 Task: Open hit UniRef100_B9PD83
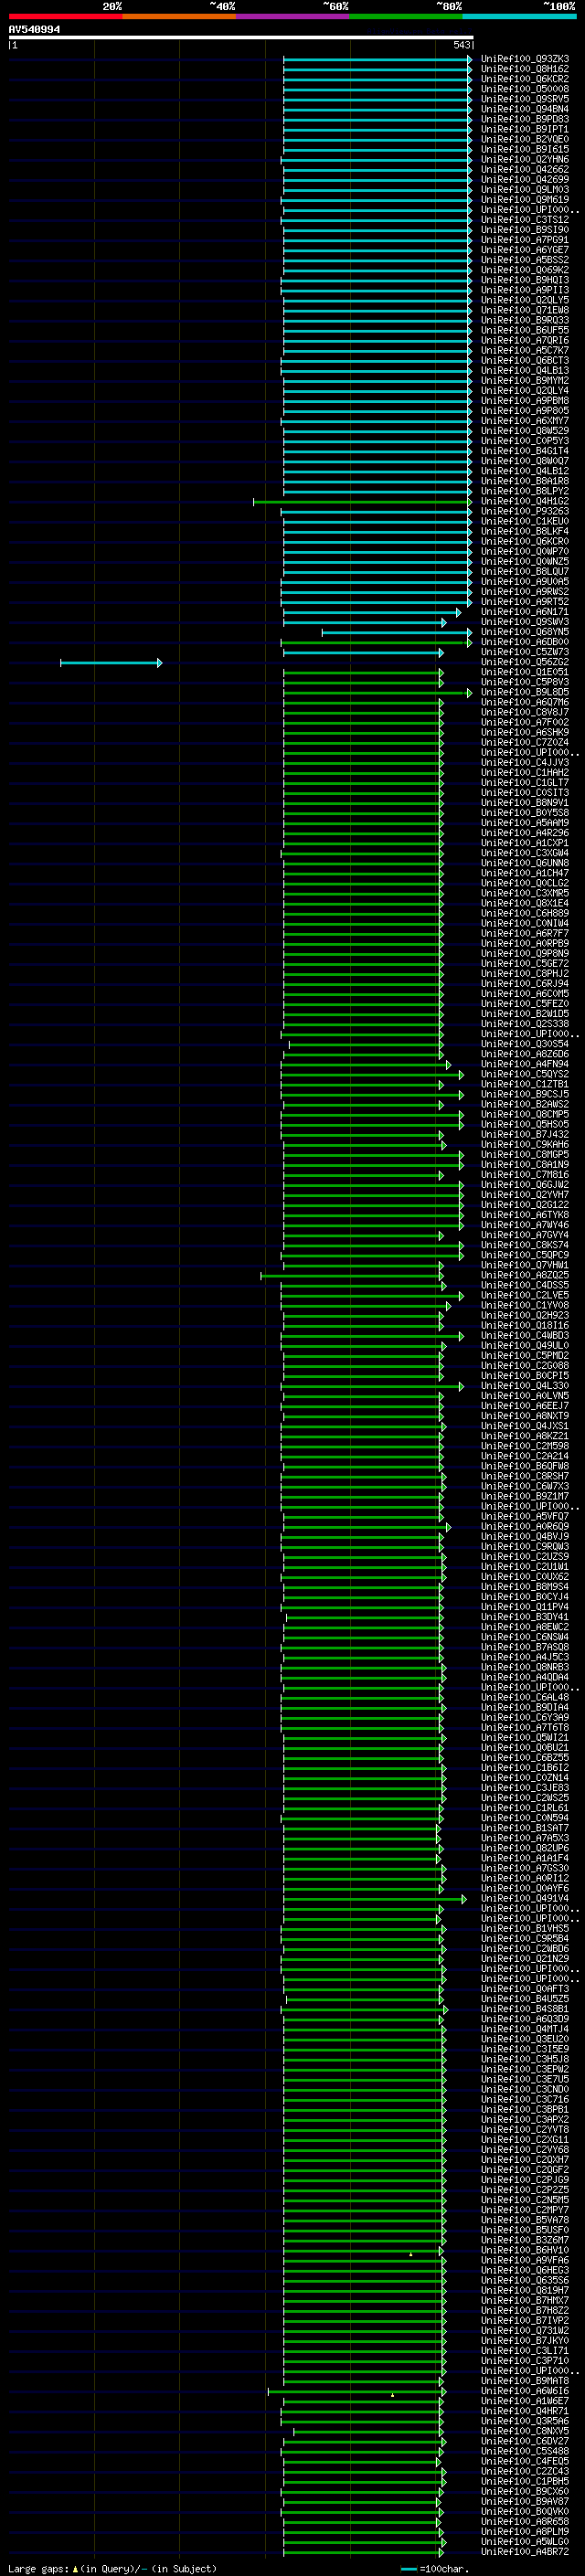[524, 119]
